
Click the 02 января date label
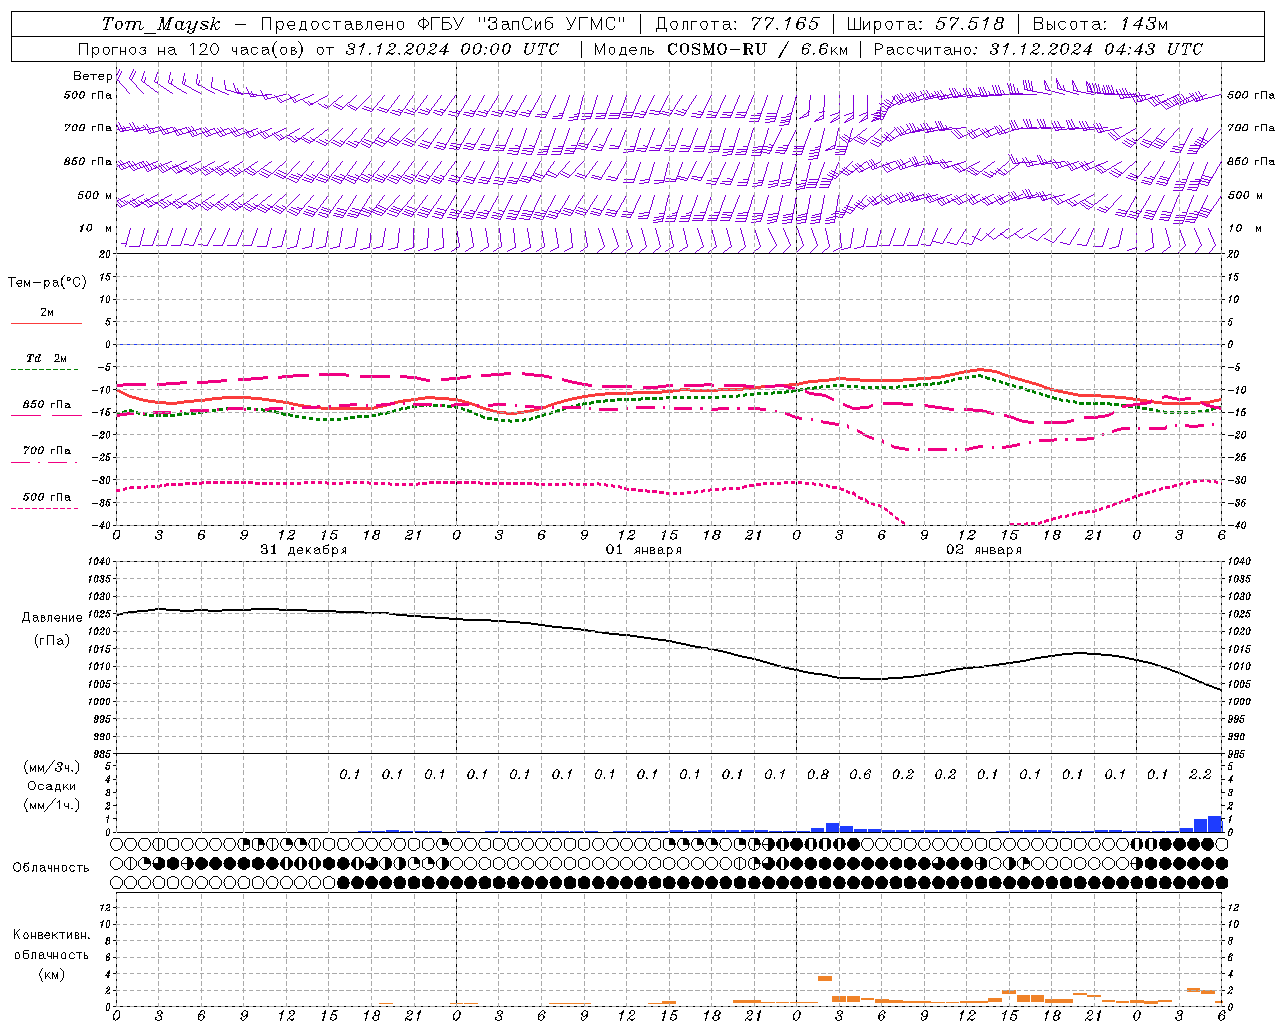pos(984,550)
